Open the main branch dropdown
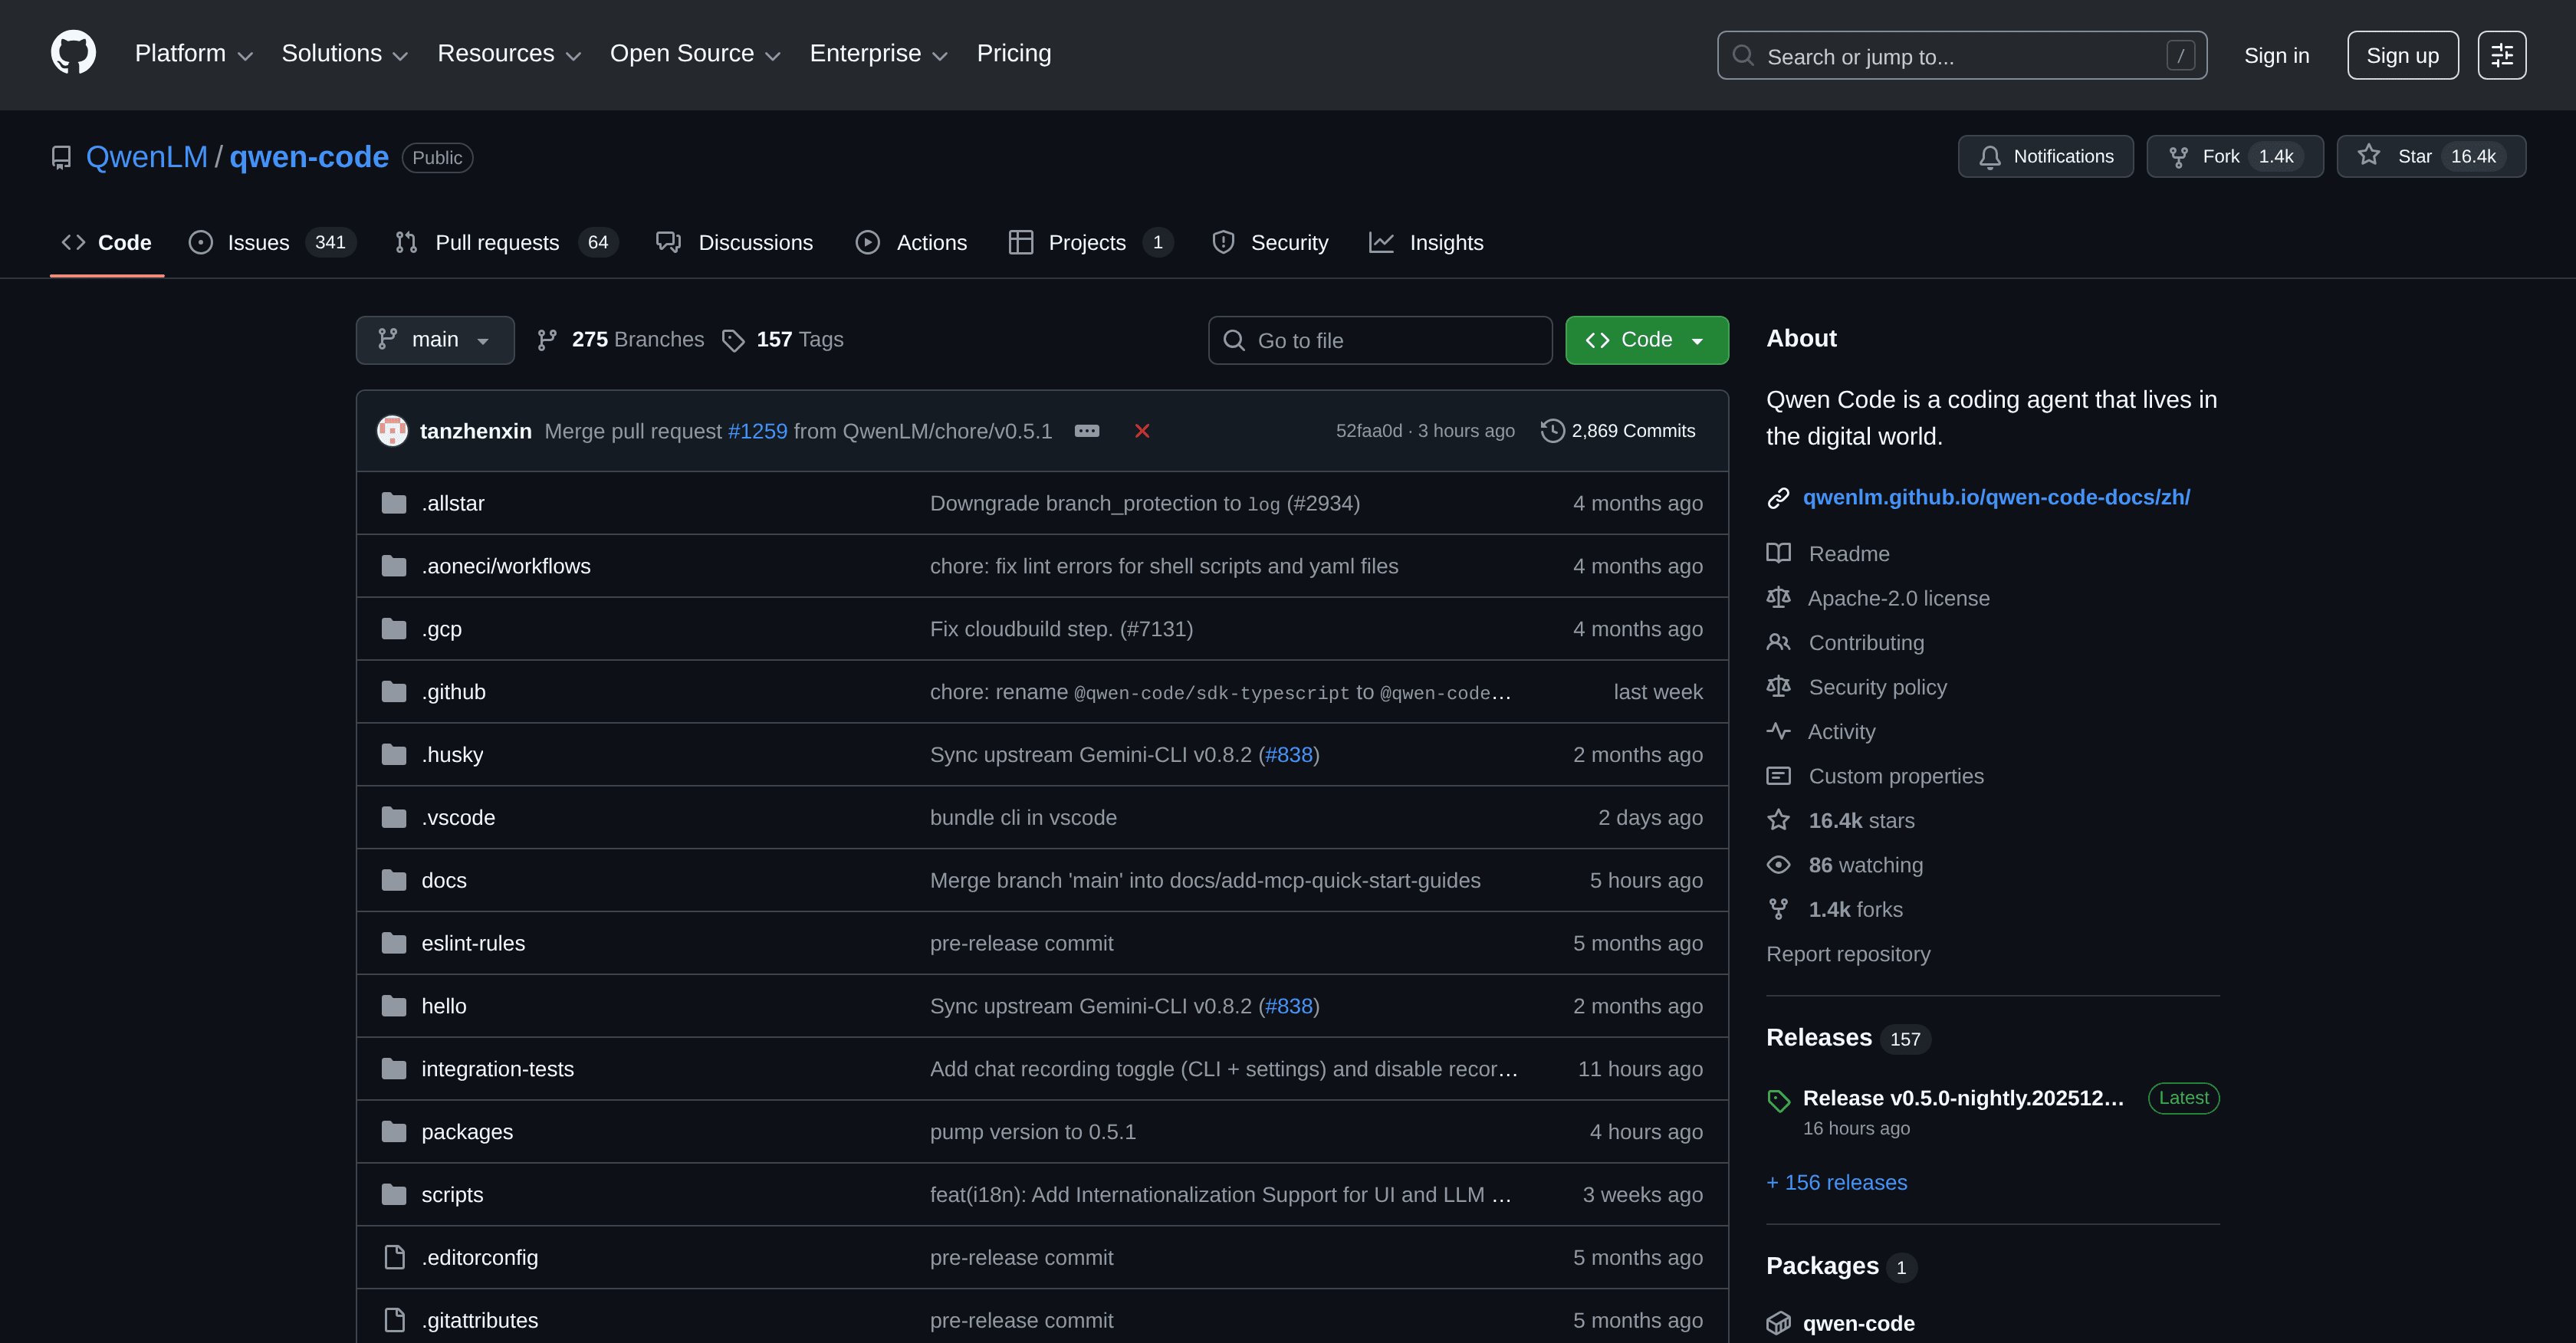Image resolution: width=2576 pixels, height=1343 pixels. 434,340
